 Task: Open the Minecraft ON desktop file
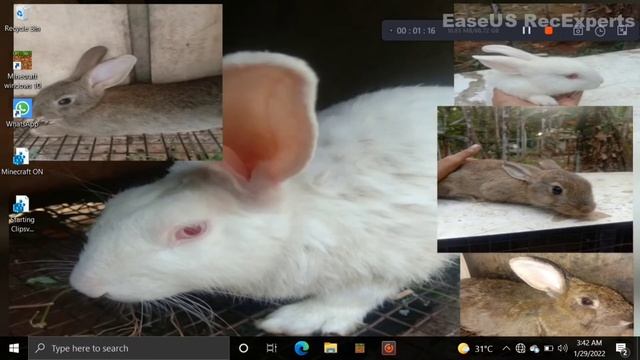point(22,162)
